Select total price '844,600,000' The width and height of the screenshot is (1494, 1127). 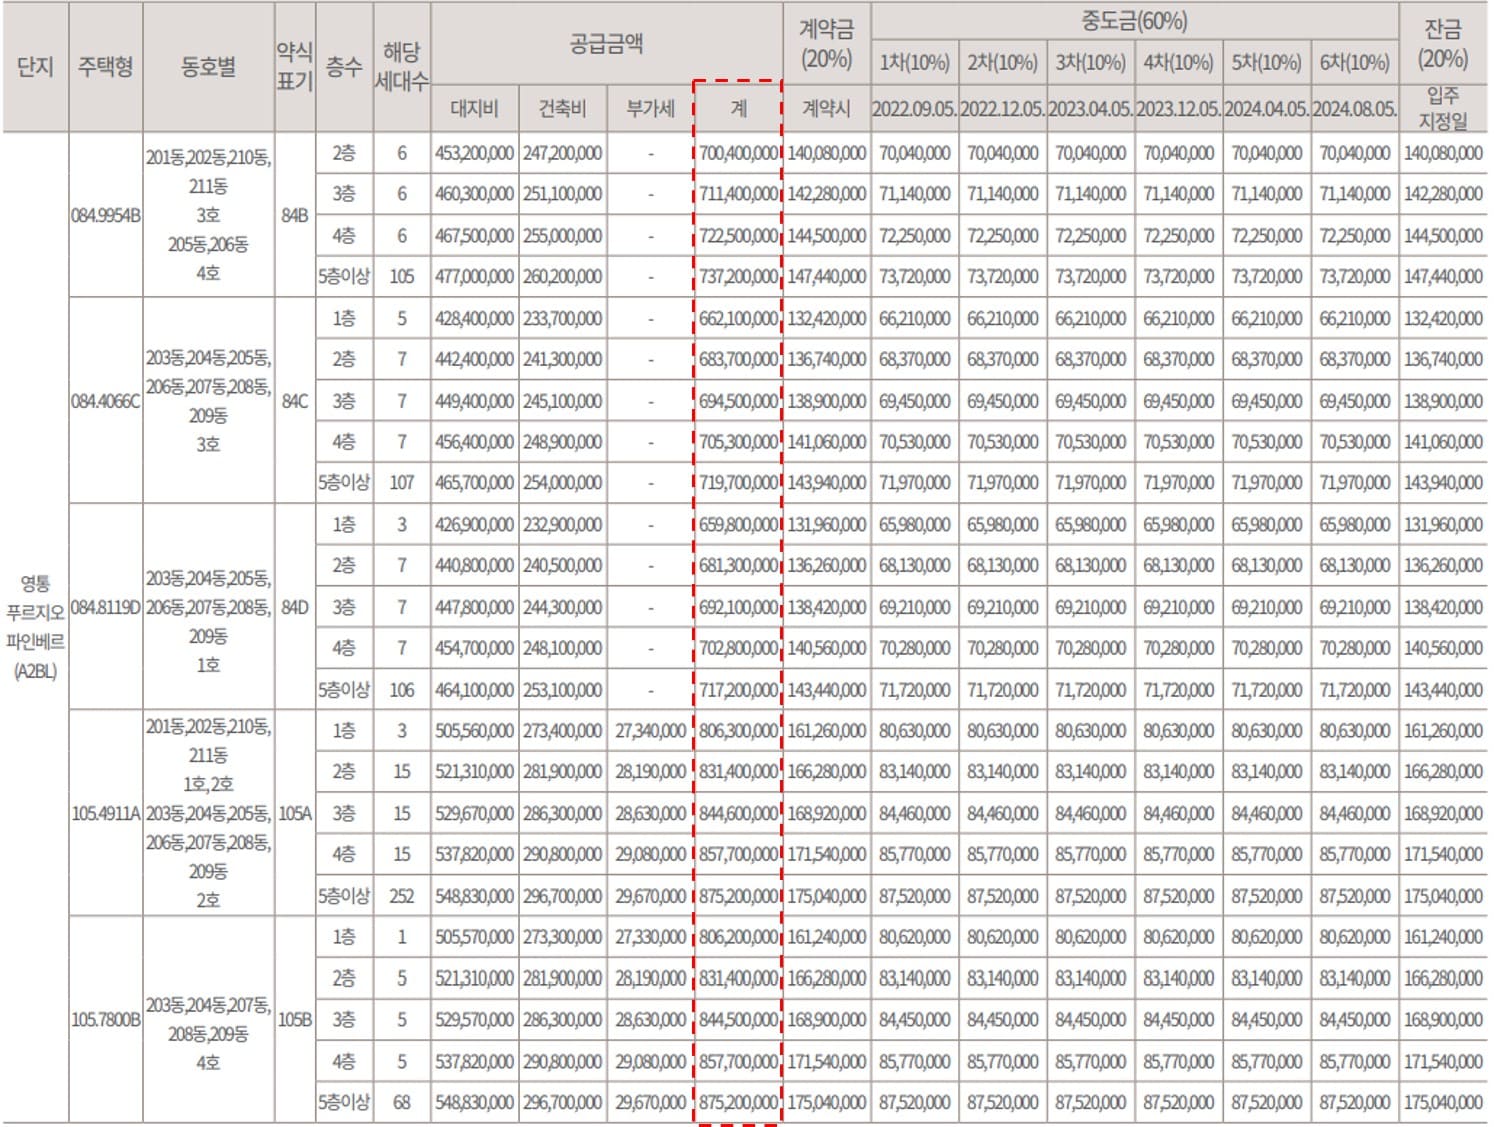pos(738,814)
